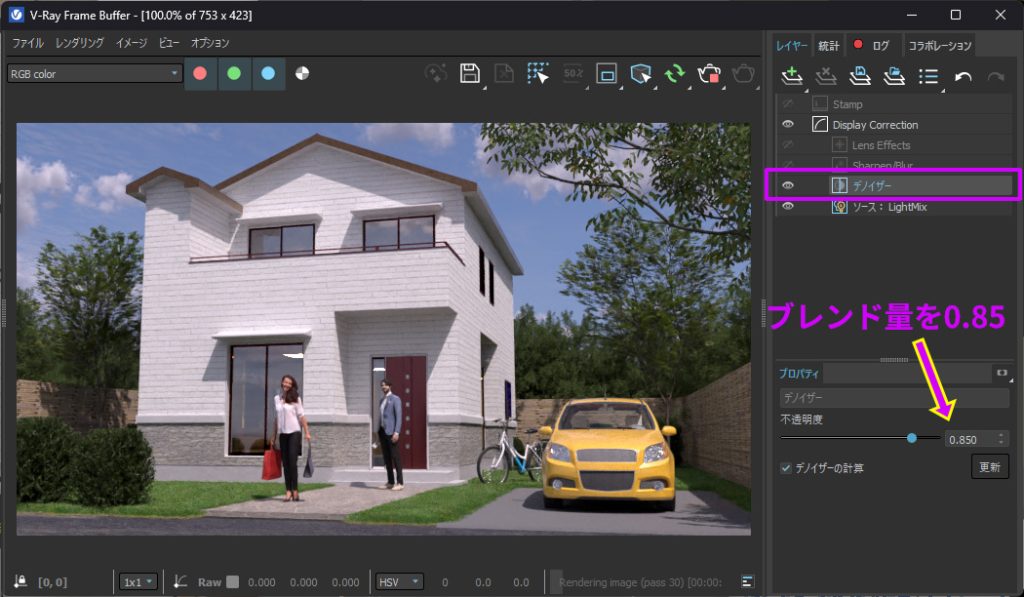Click the opacity value field showing 0.850
The image size is (1024, 597).
(969, 438)
